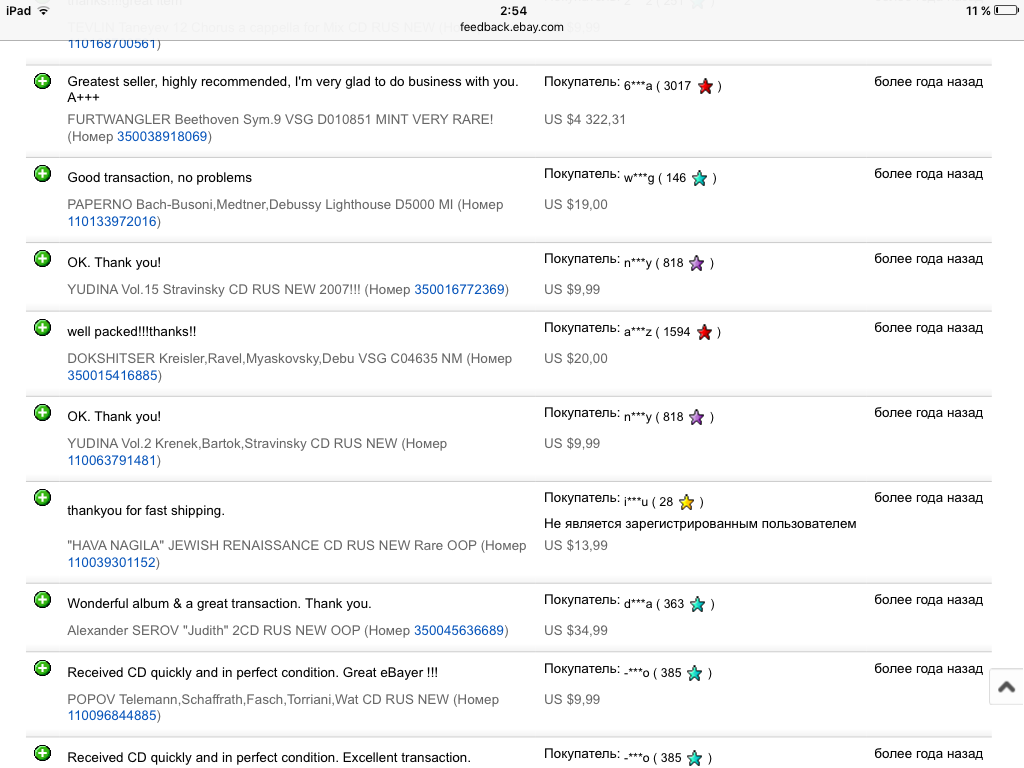The image size is (1024, 768).
Task: Open item number 110063791481 link
Action: (112, 460)
